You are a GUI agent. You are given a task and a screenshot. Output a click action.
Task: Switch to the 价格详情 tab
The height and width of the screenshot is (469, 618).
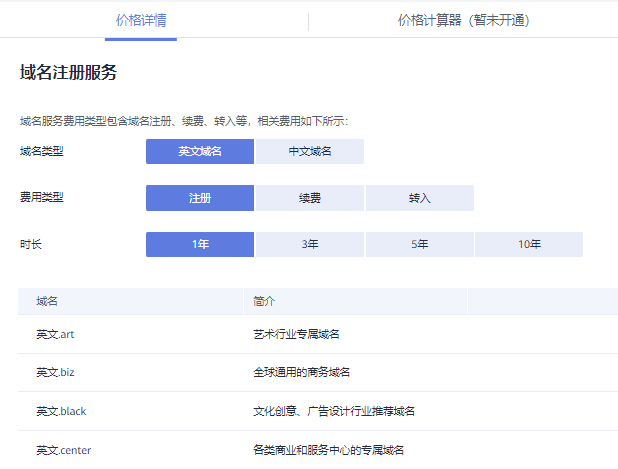pos(141,20)
